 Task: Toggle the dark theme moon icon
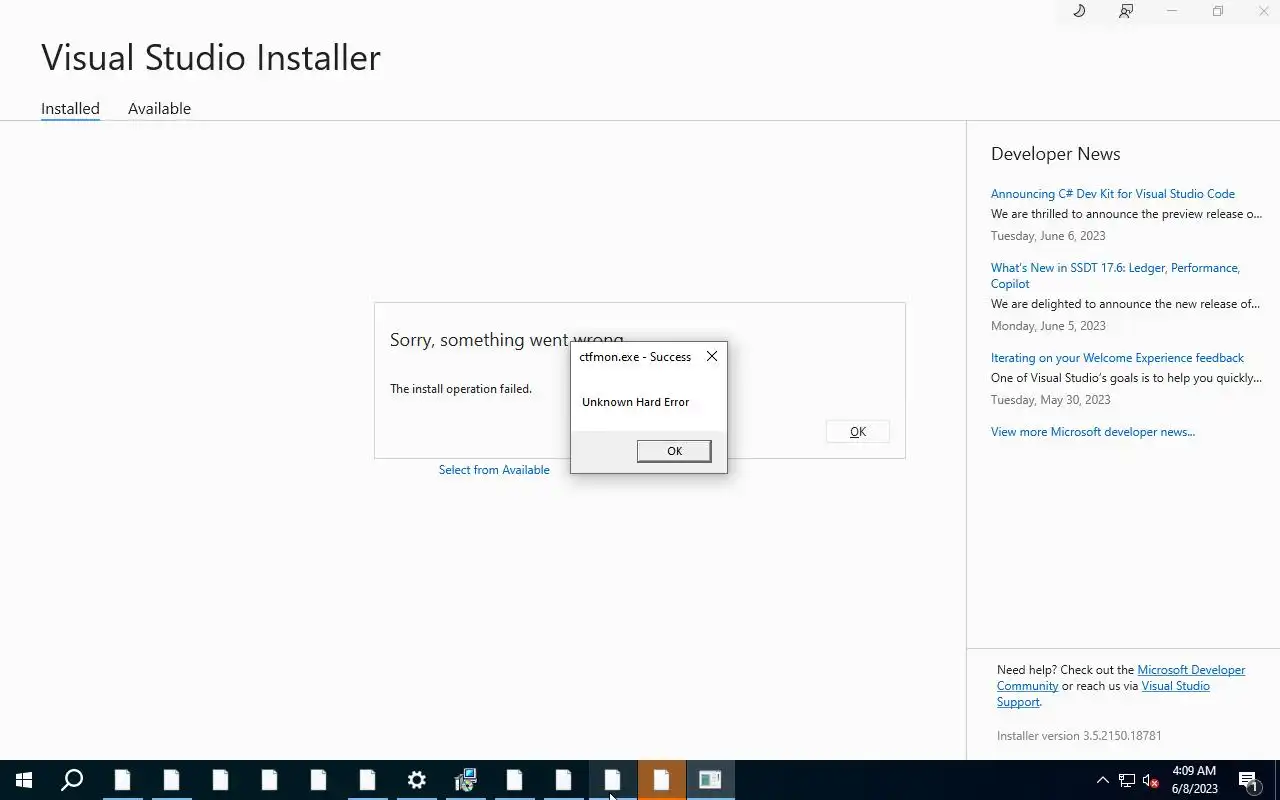tap(1079, 11)
